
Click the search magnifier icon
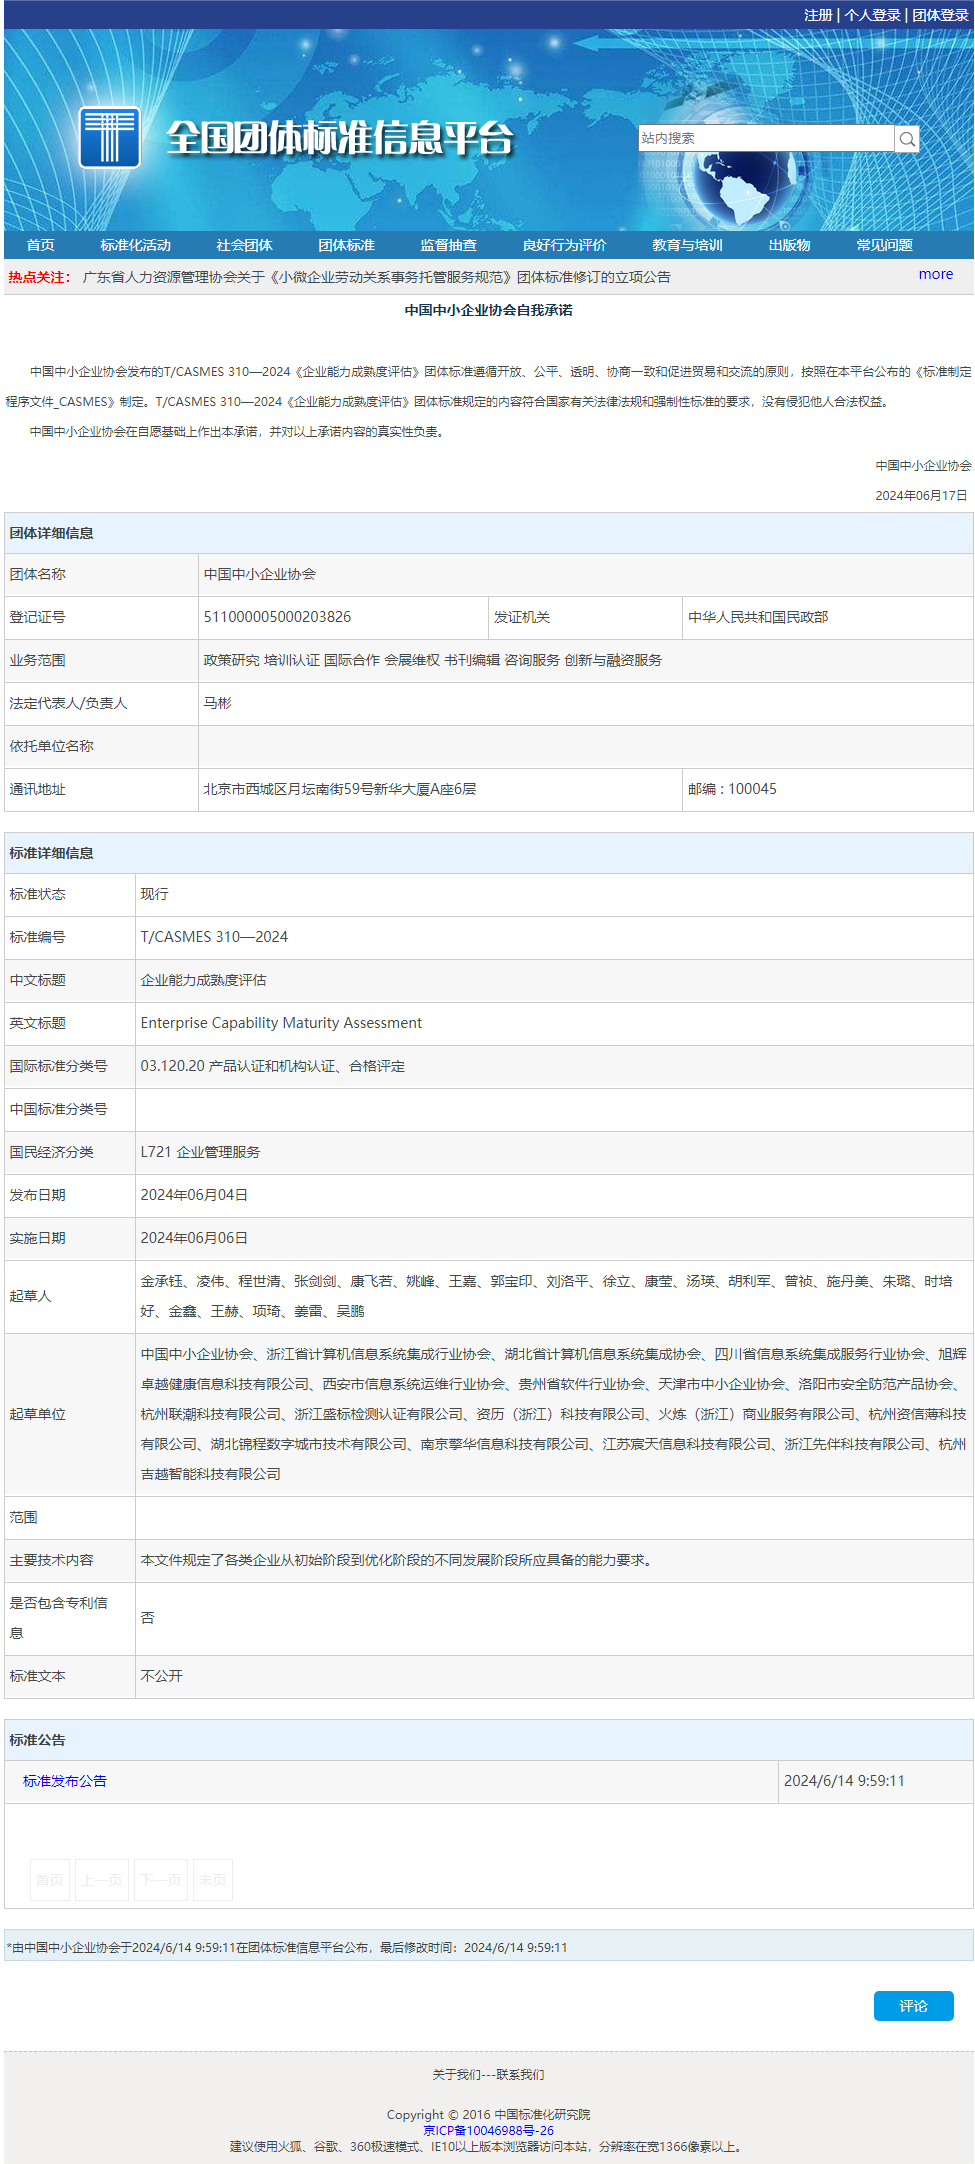(x=907, y=139)
